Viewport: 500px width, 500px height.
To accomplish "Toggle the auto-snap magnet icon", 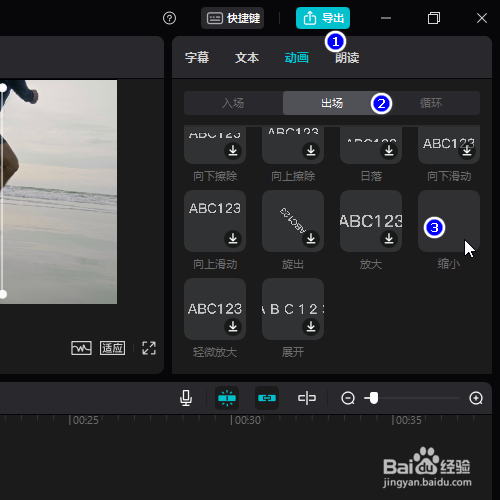I will [x=227, y=398].
